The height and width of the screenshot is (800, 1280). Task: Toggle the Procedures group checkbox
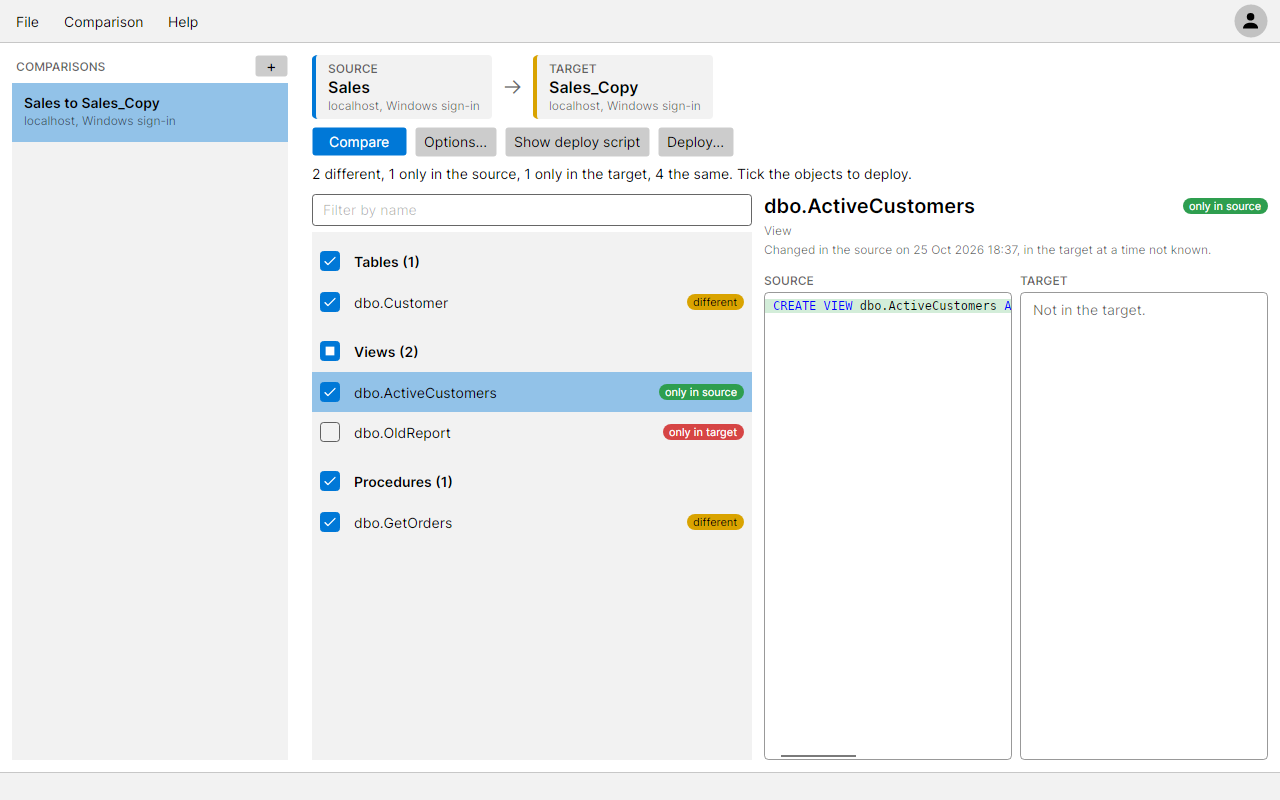tap(330, 481)
